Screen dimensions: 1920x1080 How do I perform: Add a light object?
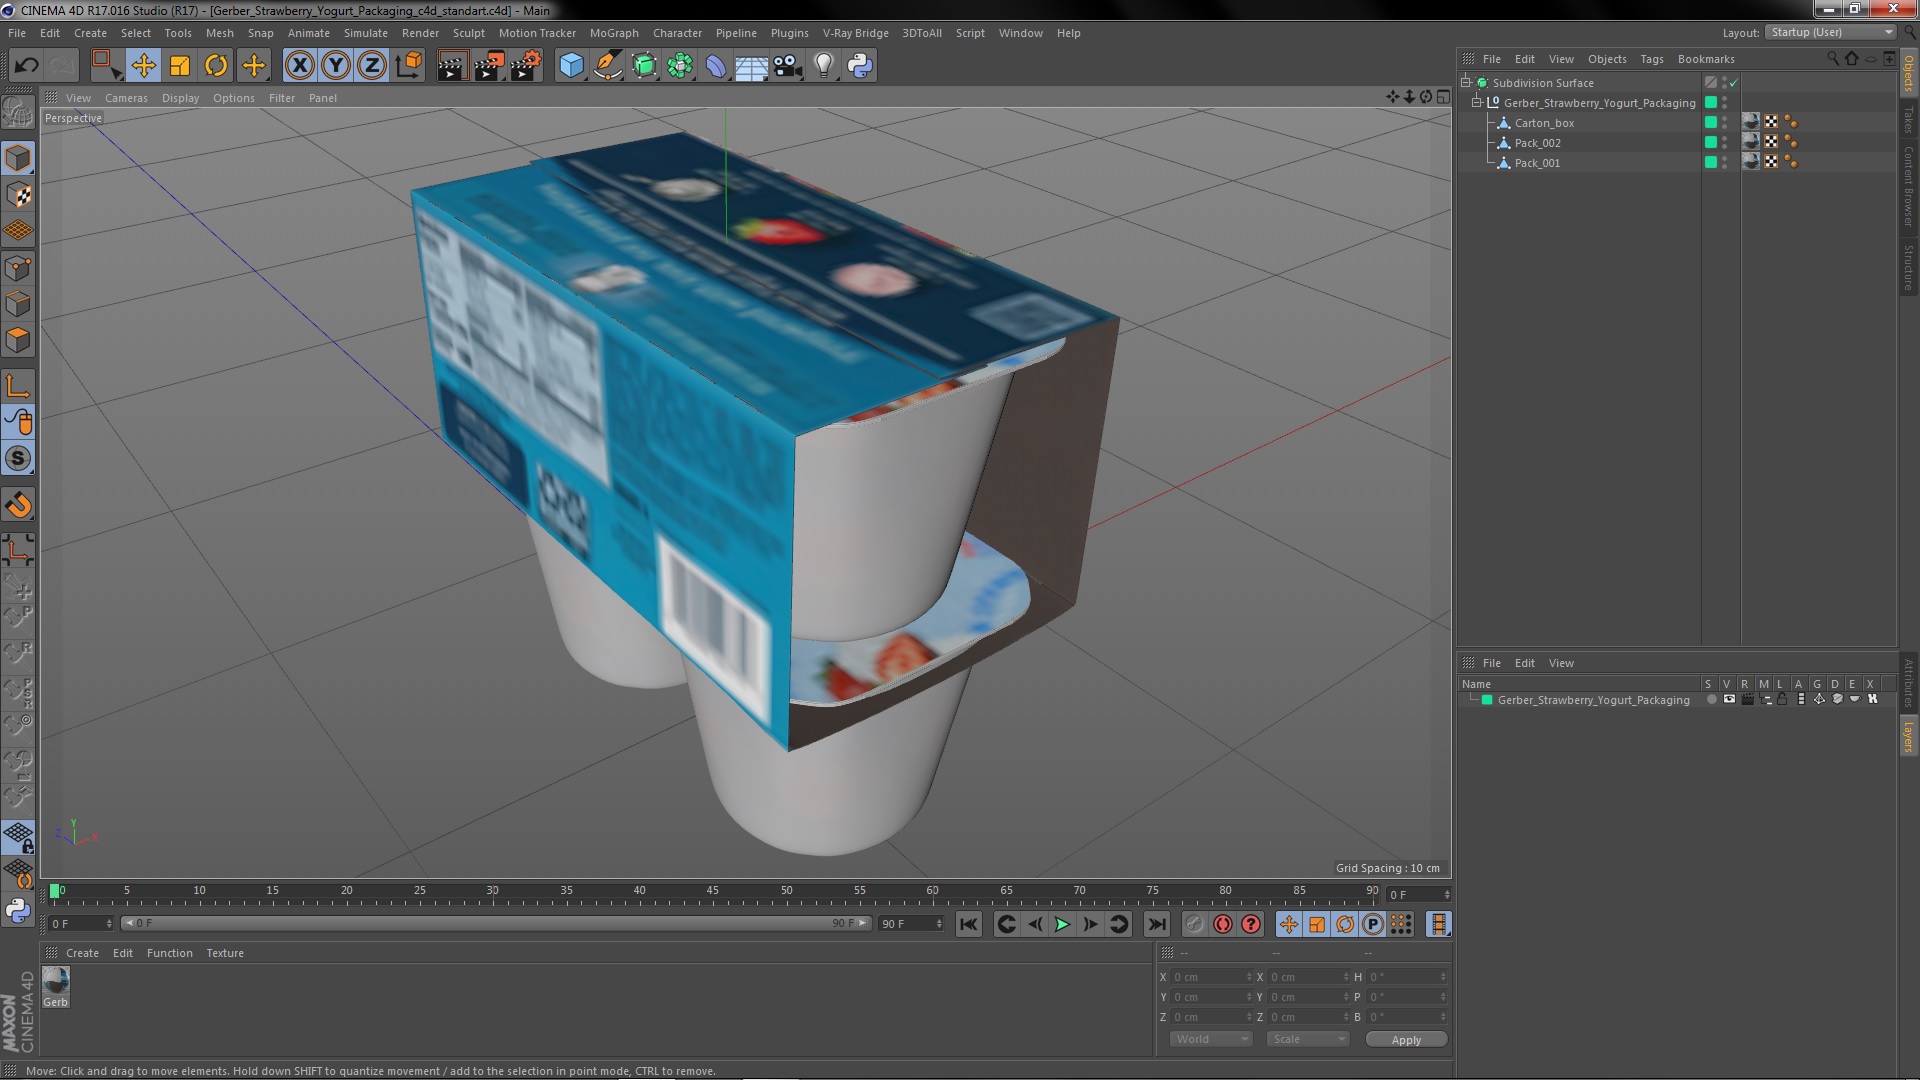824,66
